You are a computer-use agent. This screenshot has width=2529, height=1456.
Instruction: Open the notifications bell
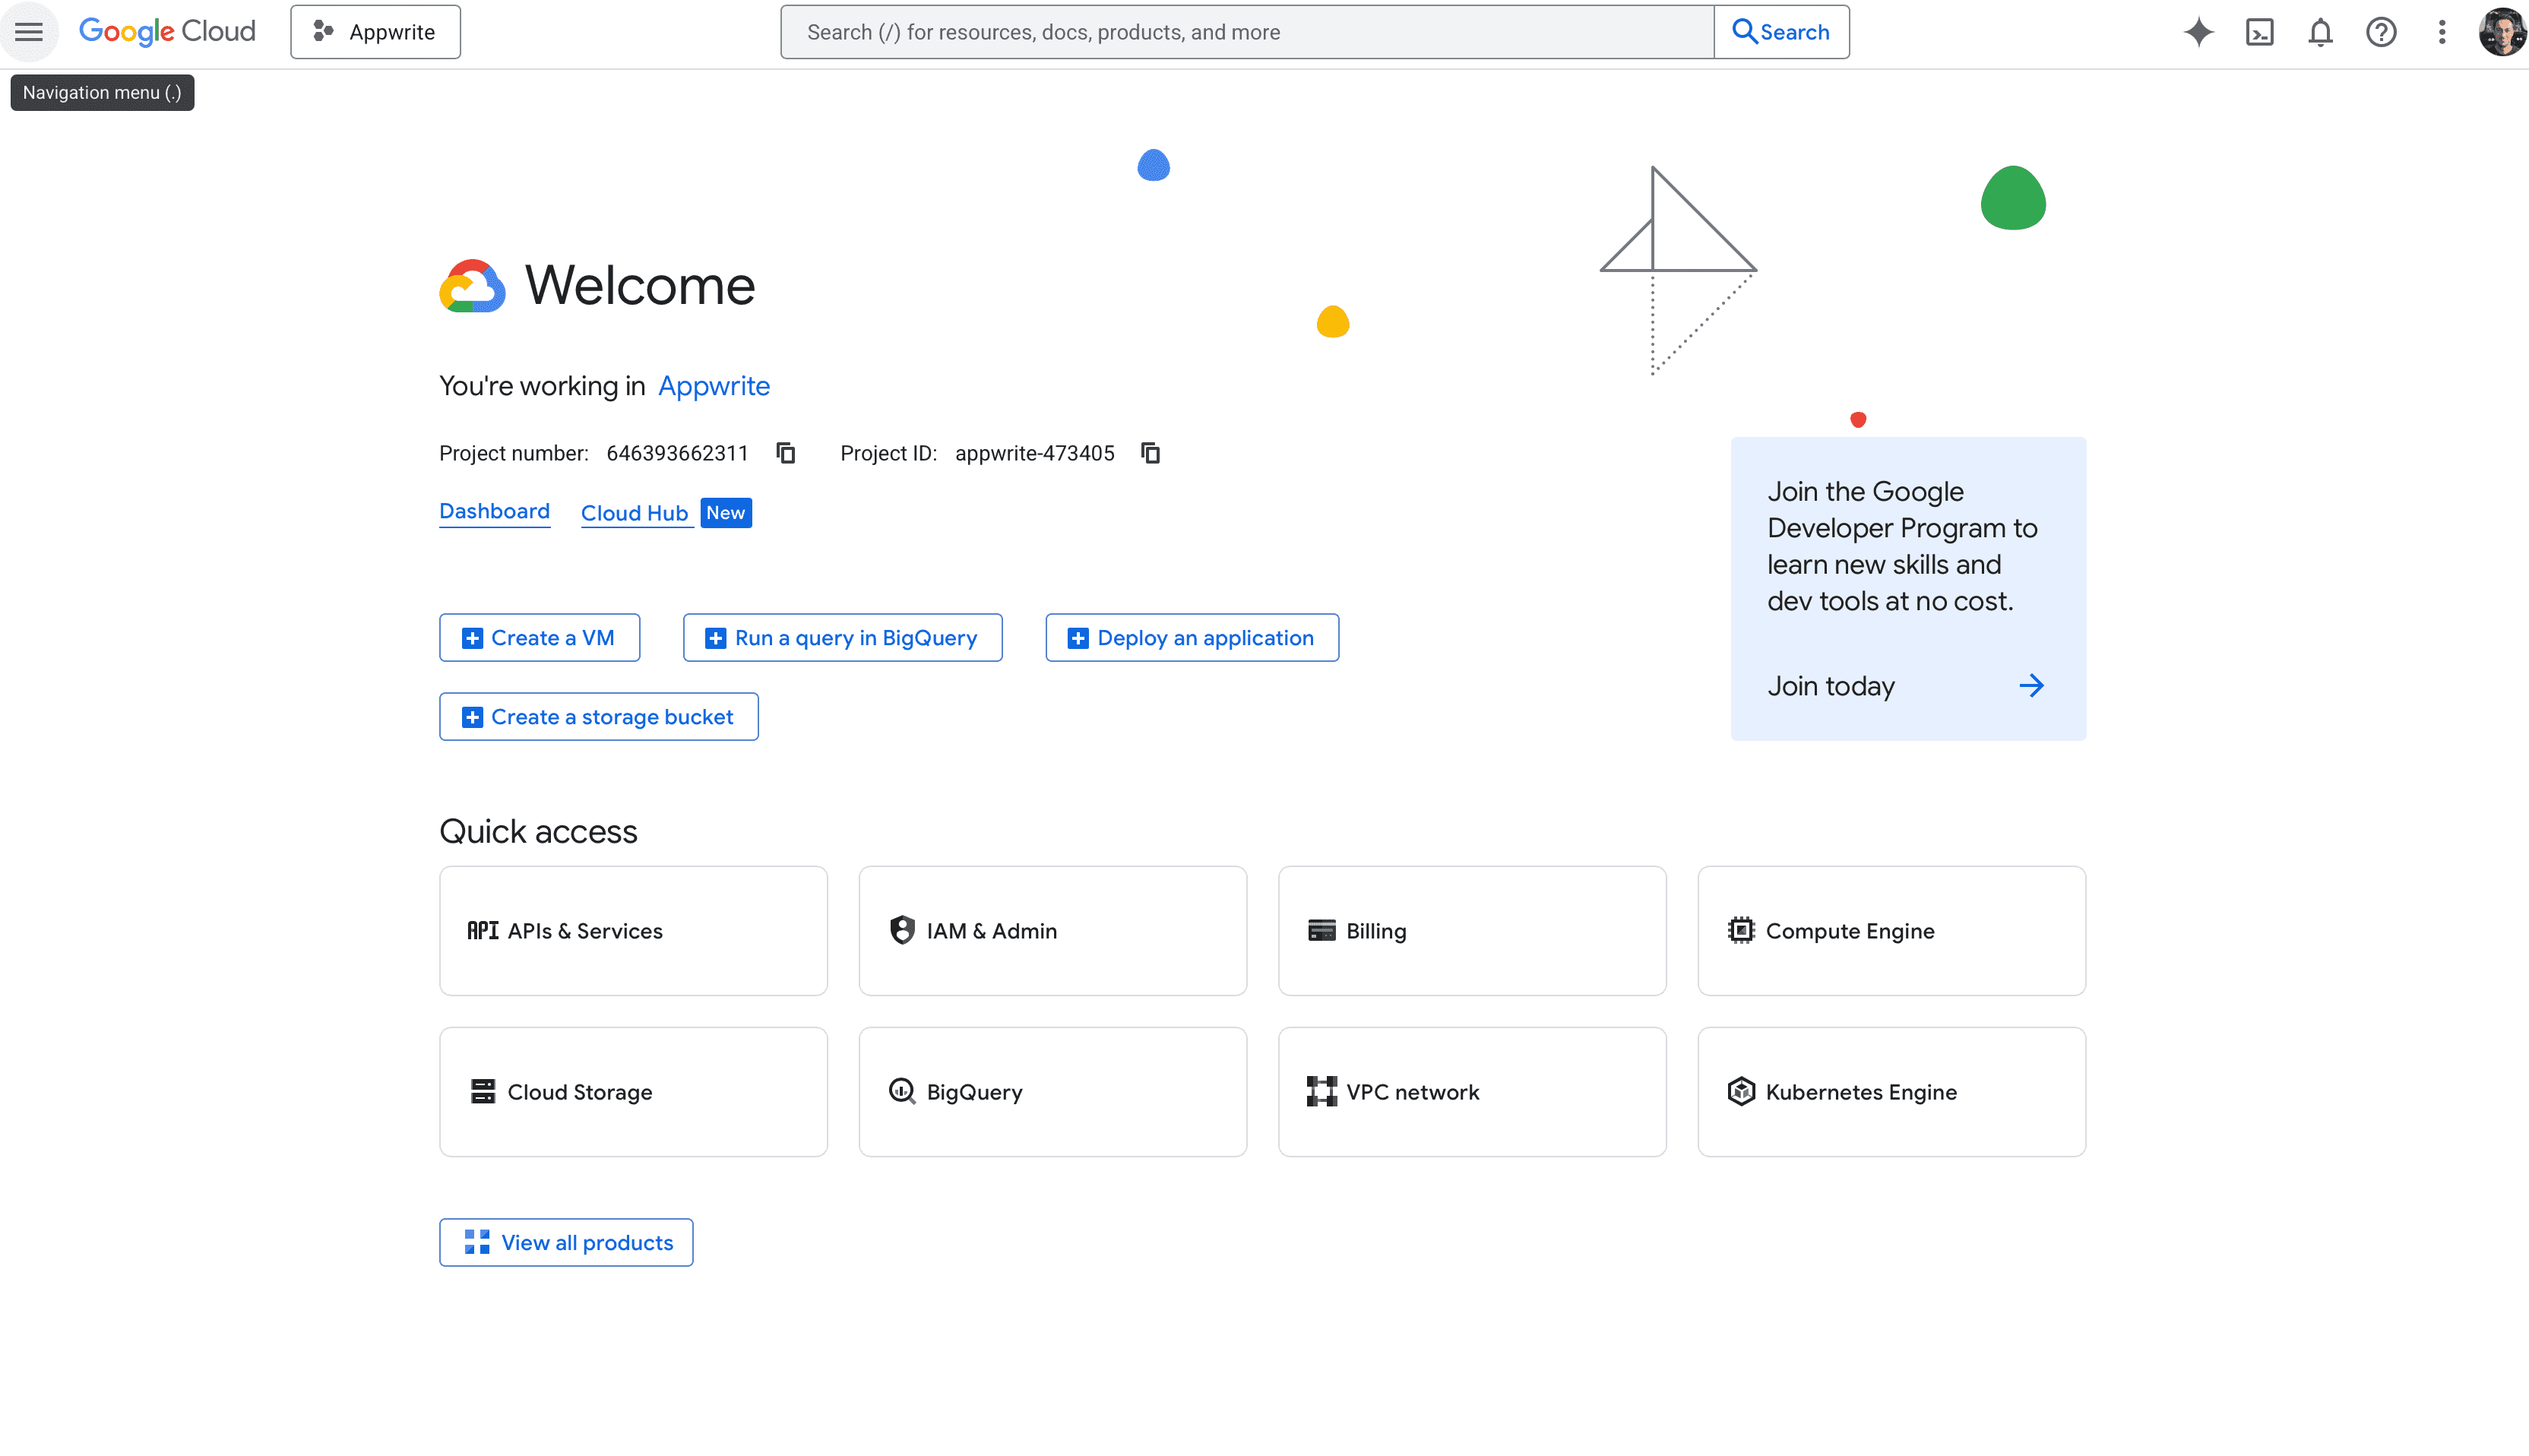(2320, 32)
